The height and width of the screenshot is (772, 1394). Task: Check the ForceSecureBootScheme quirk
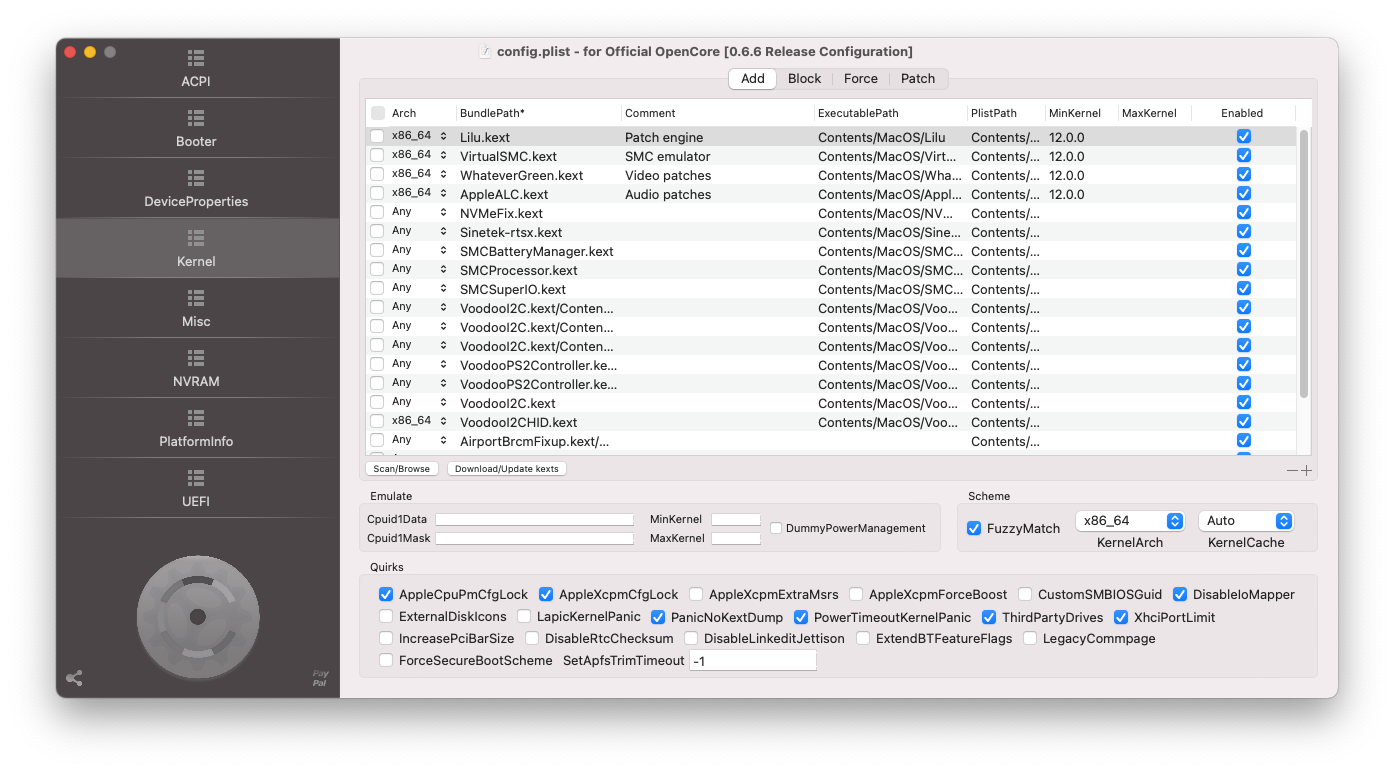386,660
